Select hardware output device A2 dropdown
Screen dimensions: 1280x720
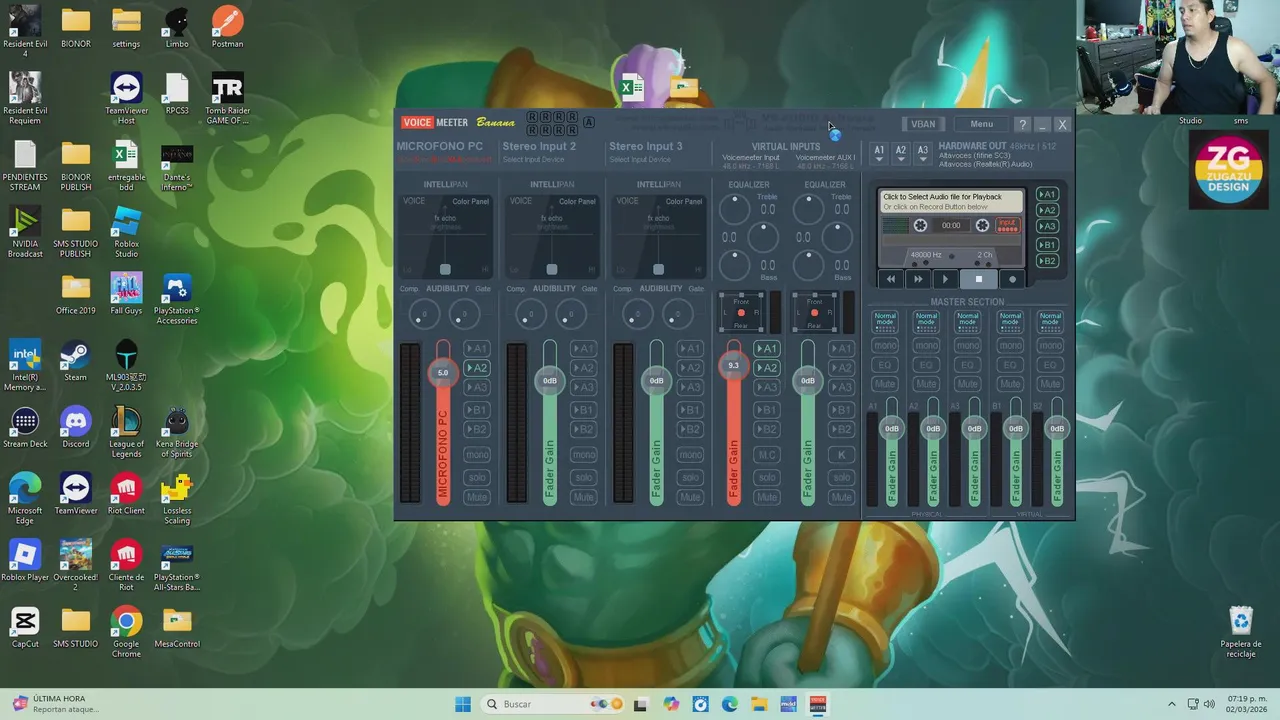point(901,152)
